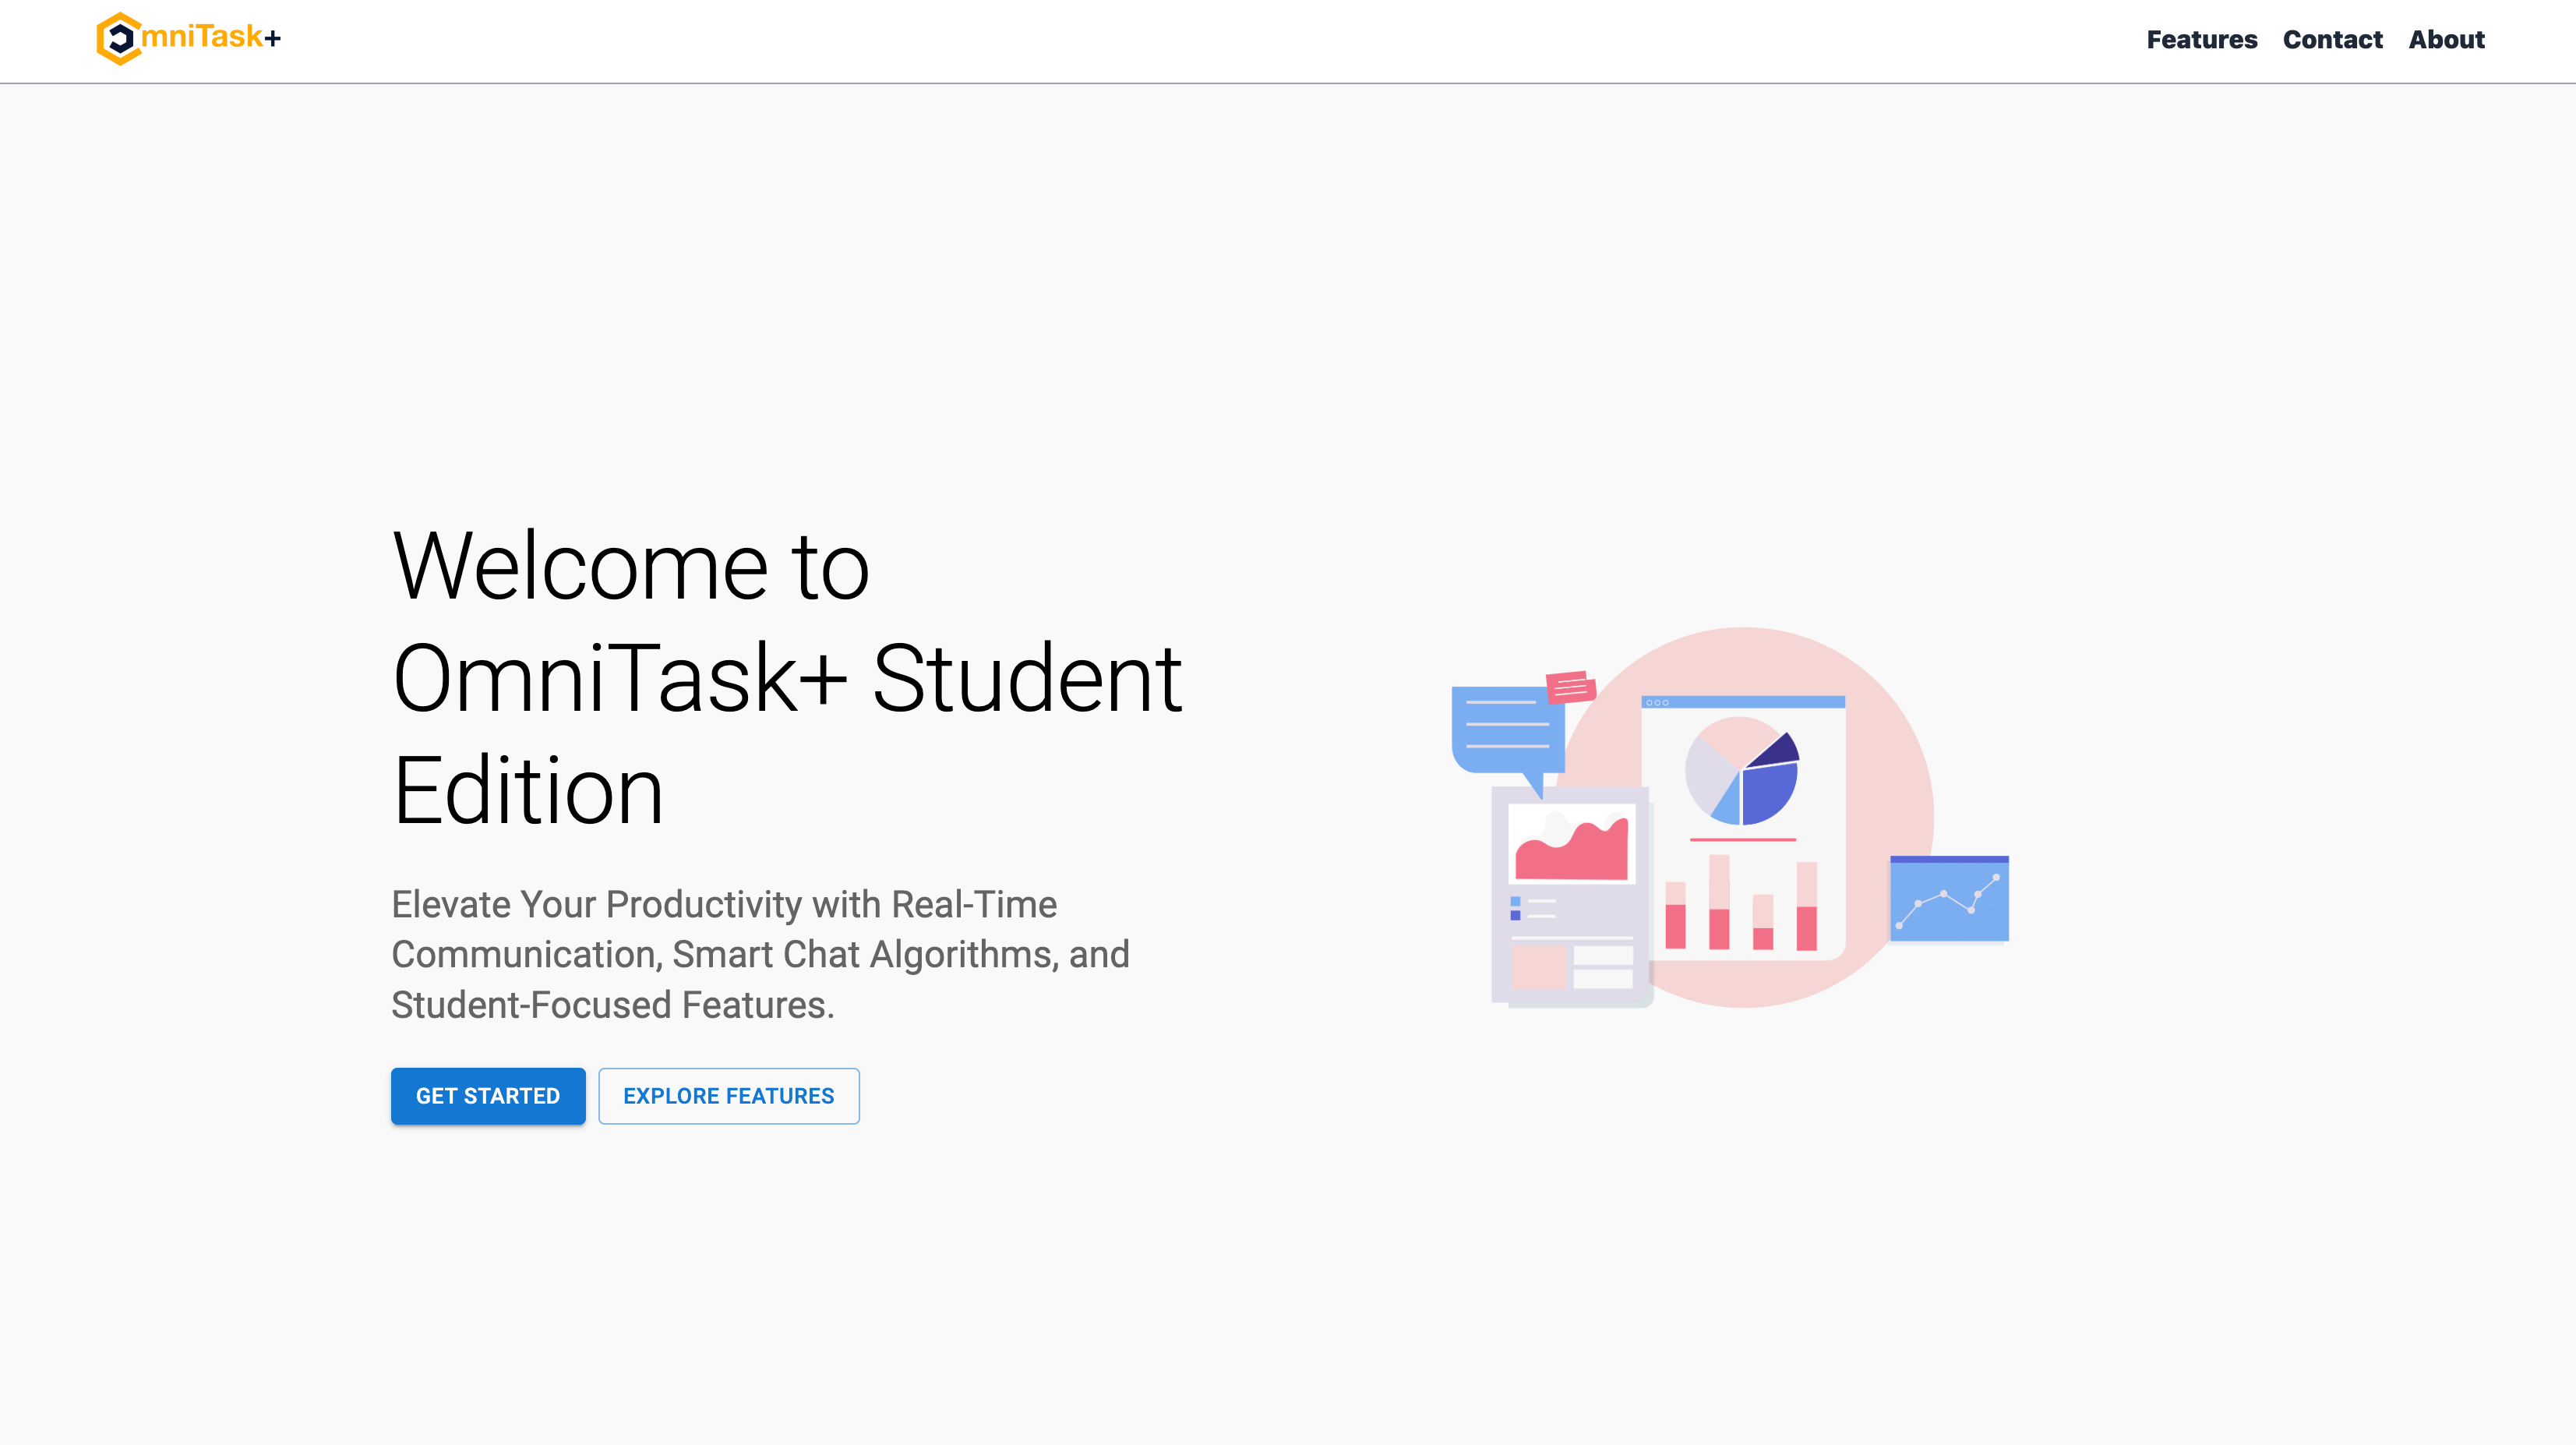Image resolution: width=2576 pixels, height=1445 pixels.
Task: Click the pie chart in the illustration
Action: point(1742,771)
